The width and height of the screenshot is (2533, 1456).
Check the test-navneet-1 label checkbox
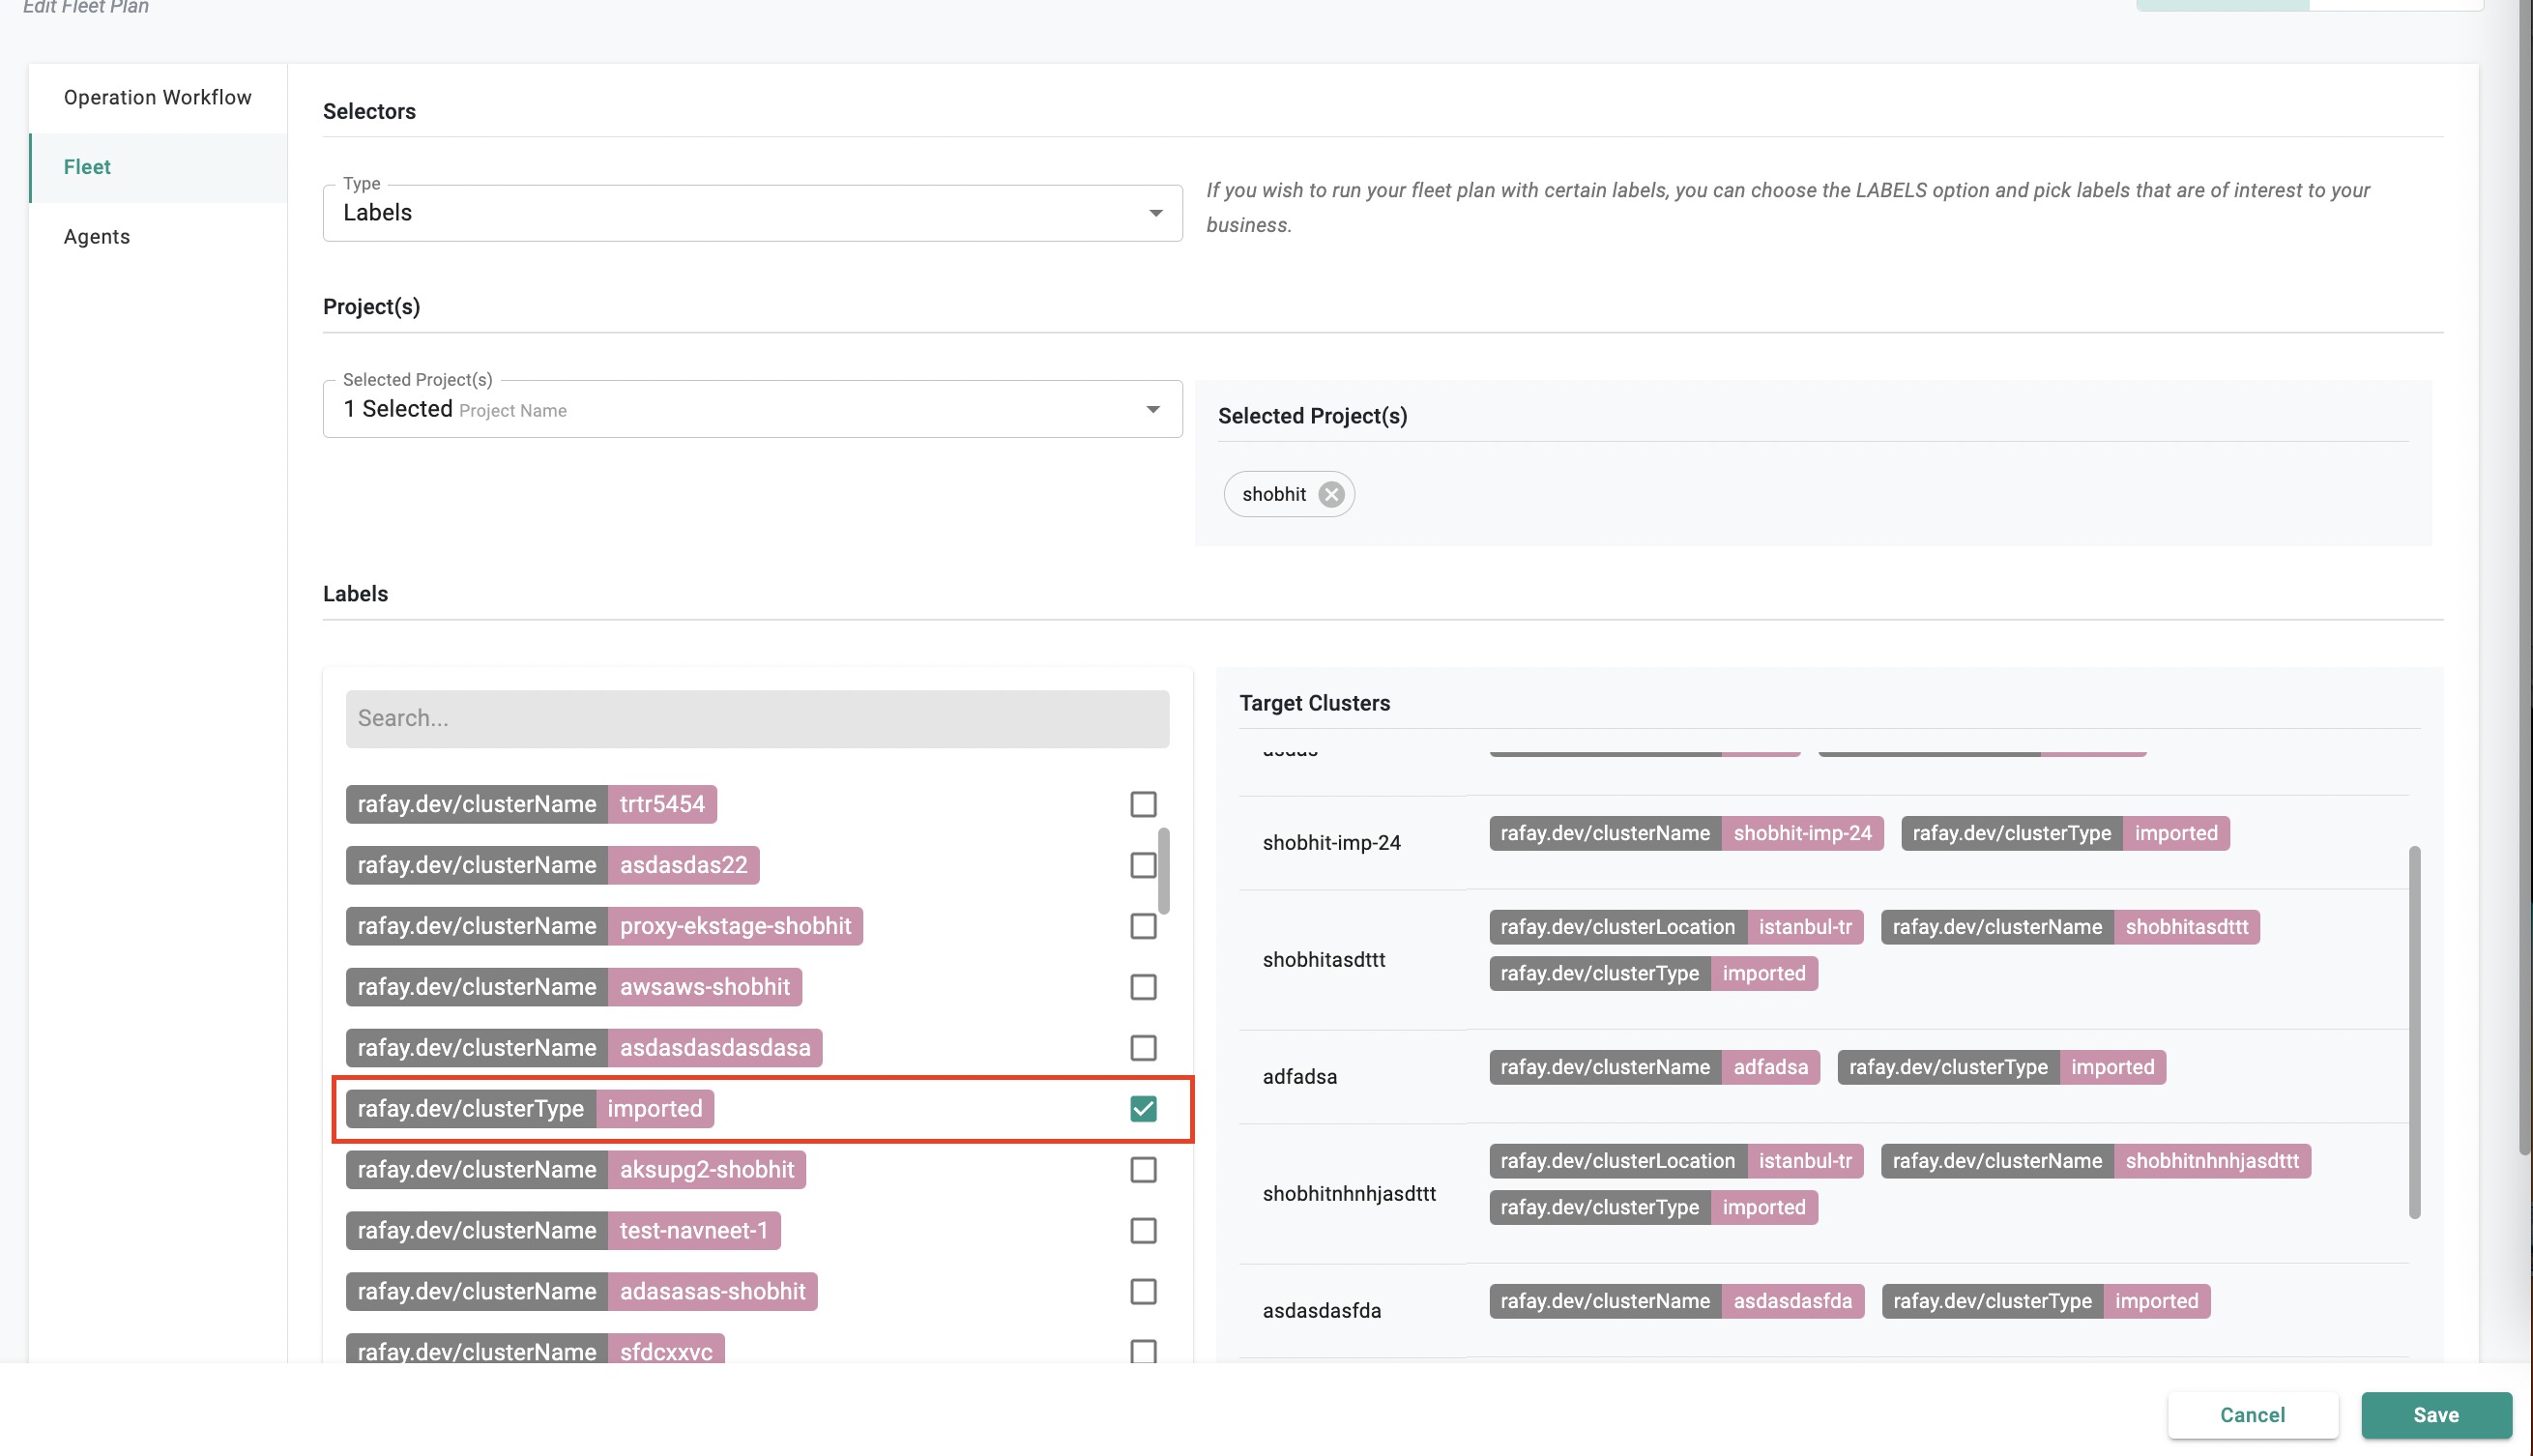point(1143,1230)
